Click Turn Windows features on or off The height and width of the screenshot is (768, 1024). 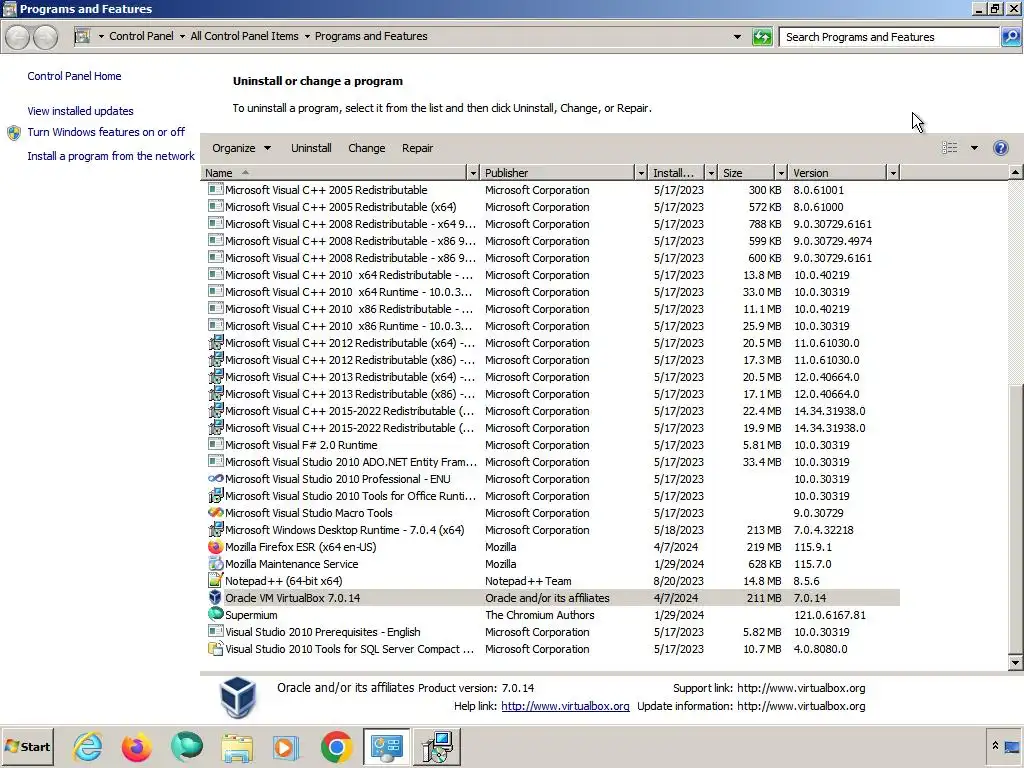coord(106,133)
